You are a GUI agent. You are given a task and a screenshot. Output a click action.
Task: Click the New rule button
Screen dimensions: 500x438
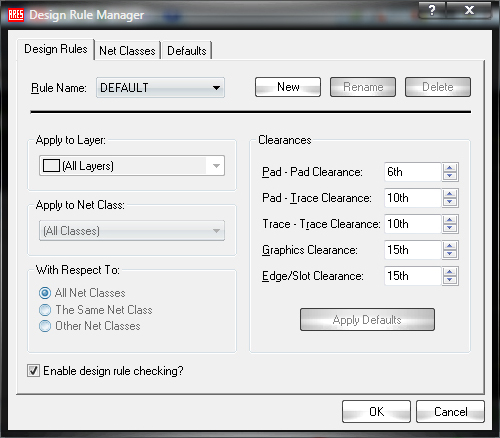tap(288, 87)
